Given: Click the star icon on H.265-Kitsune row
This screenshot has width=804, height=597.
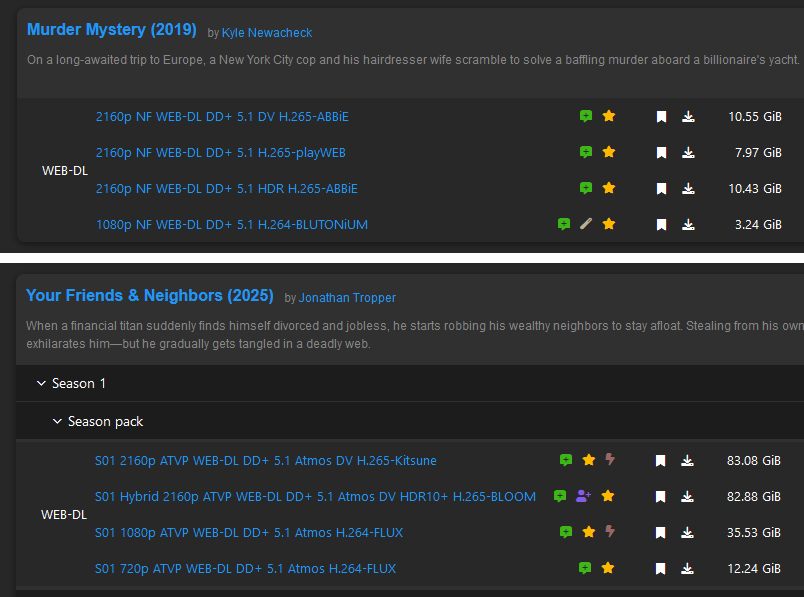Looking at the screenshot, I should [x=589, y=460].
